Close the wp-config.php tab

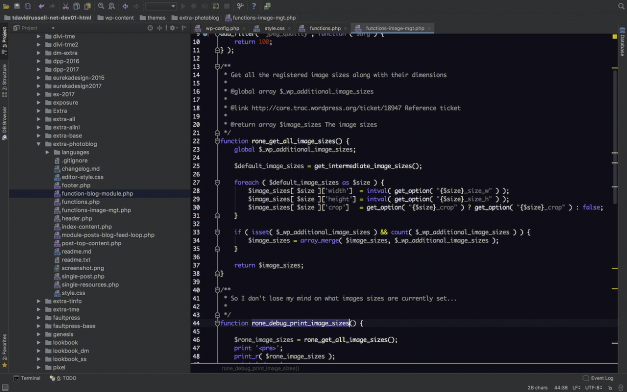(x=244, y=28)
